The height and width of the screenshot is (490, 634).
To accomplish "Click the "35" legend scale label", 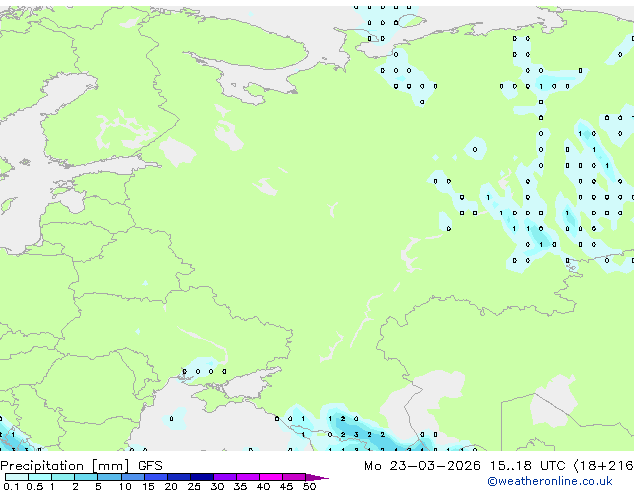I will point(240,486).
